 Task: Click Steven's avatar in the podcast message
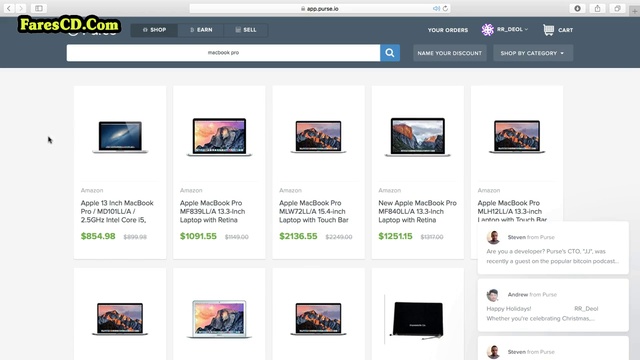point(493,237)
